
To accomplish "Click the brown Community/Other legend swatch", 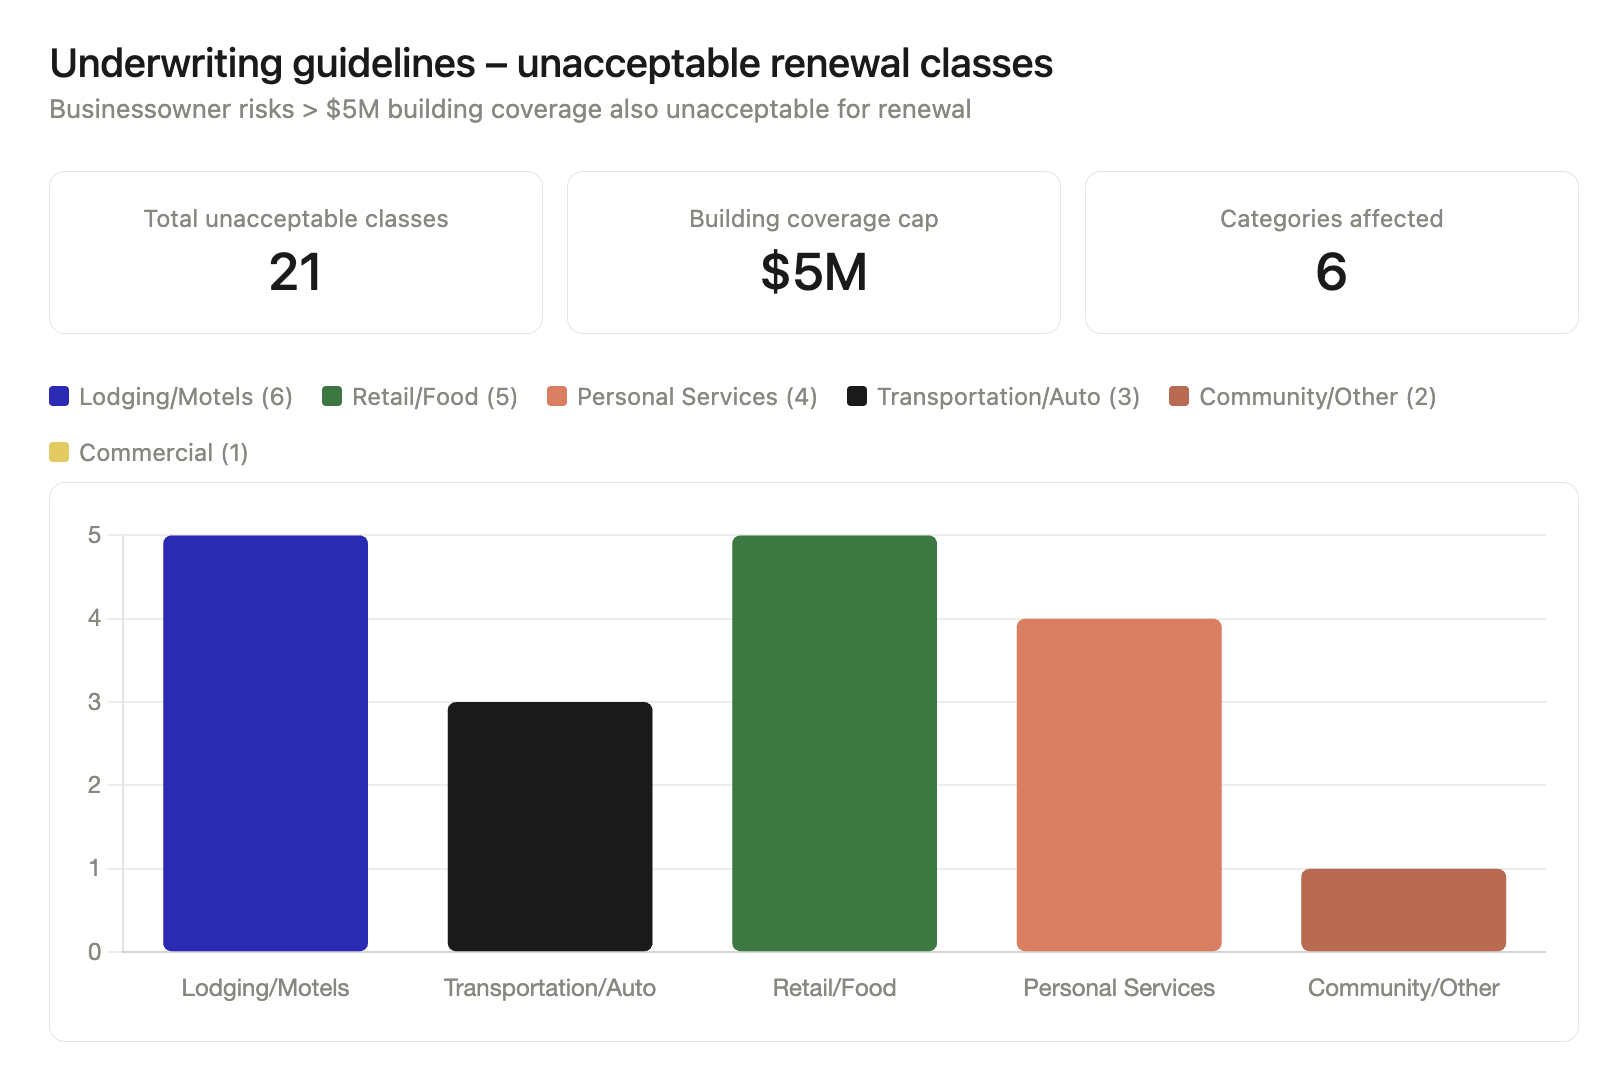I will point(1179,397).
